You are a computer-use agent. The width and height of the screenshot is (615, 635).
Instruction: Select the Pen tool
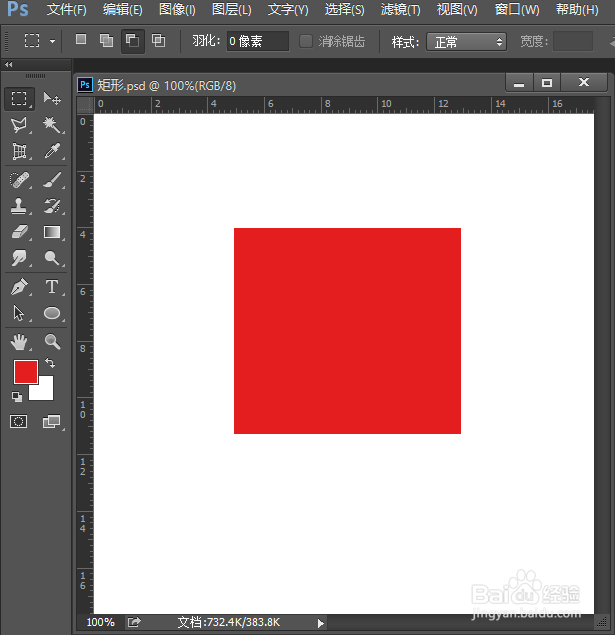pos(19,287)
